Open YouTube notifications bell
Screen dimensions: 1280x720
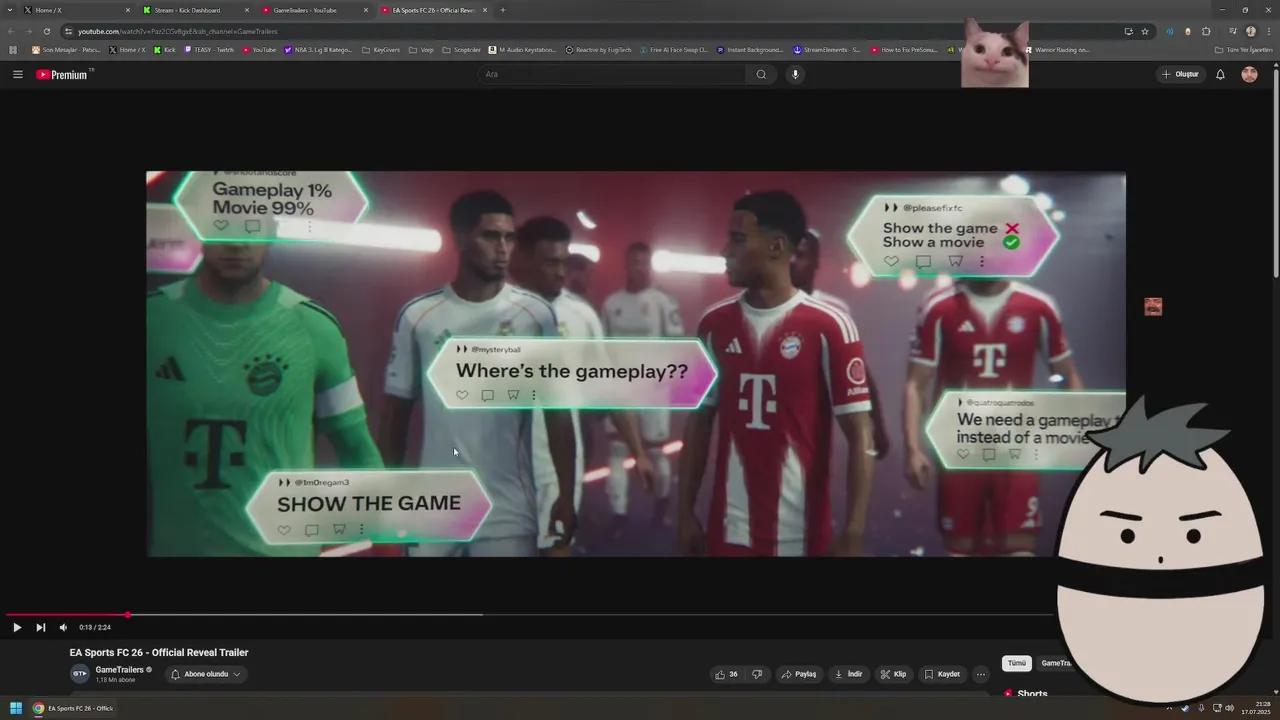point(1220,74)
